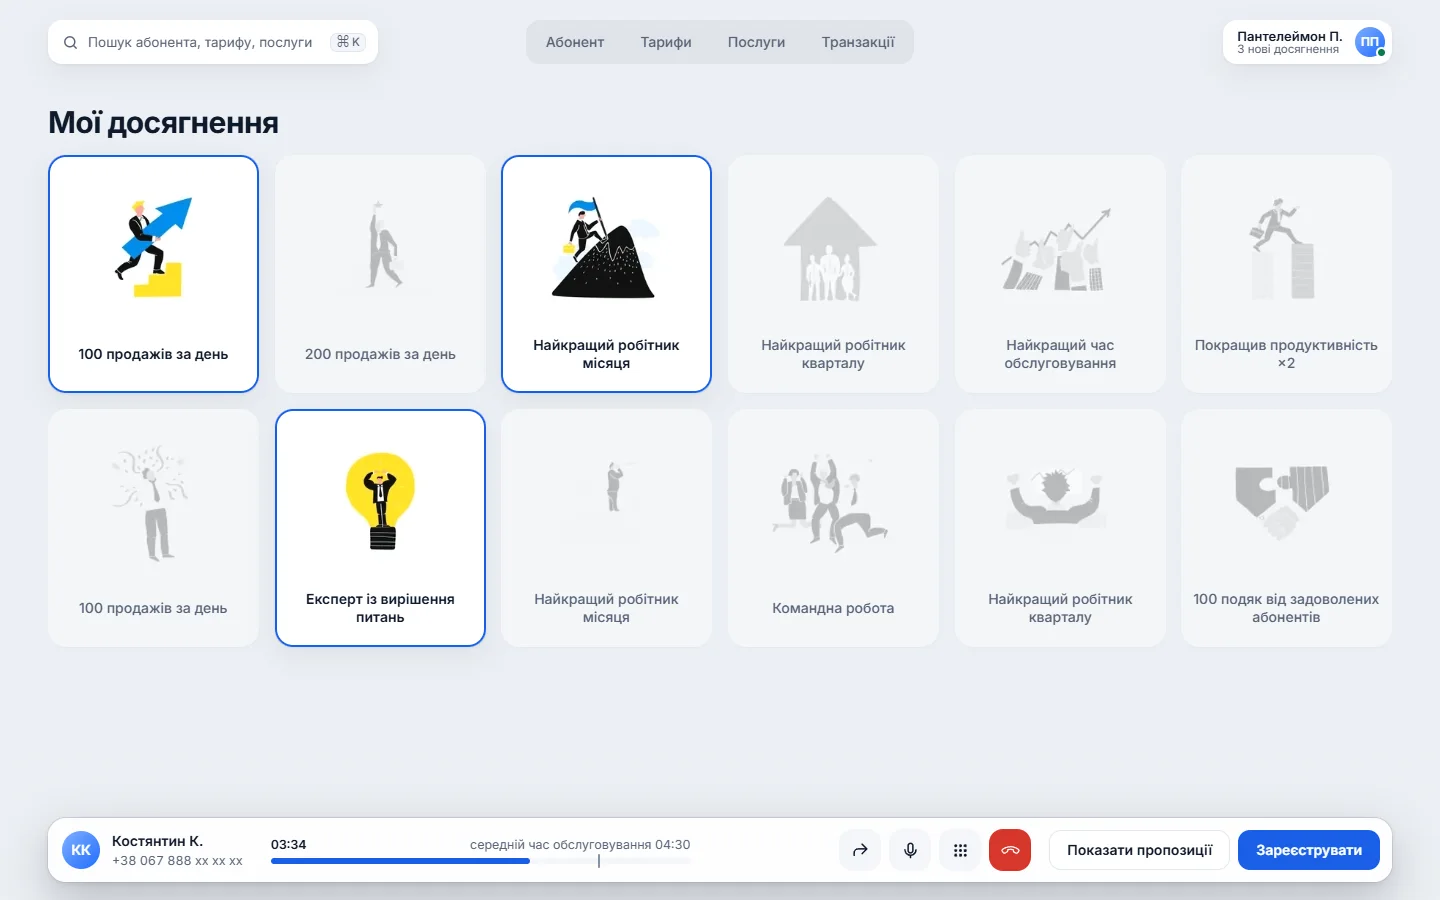Open the highlighted '100 продажів за день' achievement card
The width and height of the screenshot is (1440, 900).
(153, 274)
